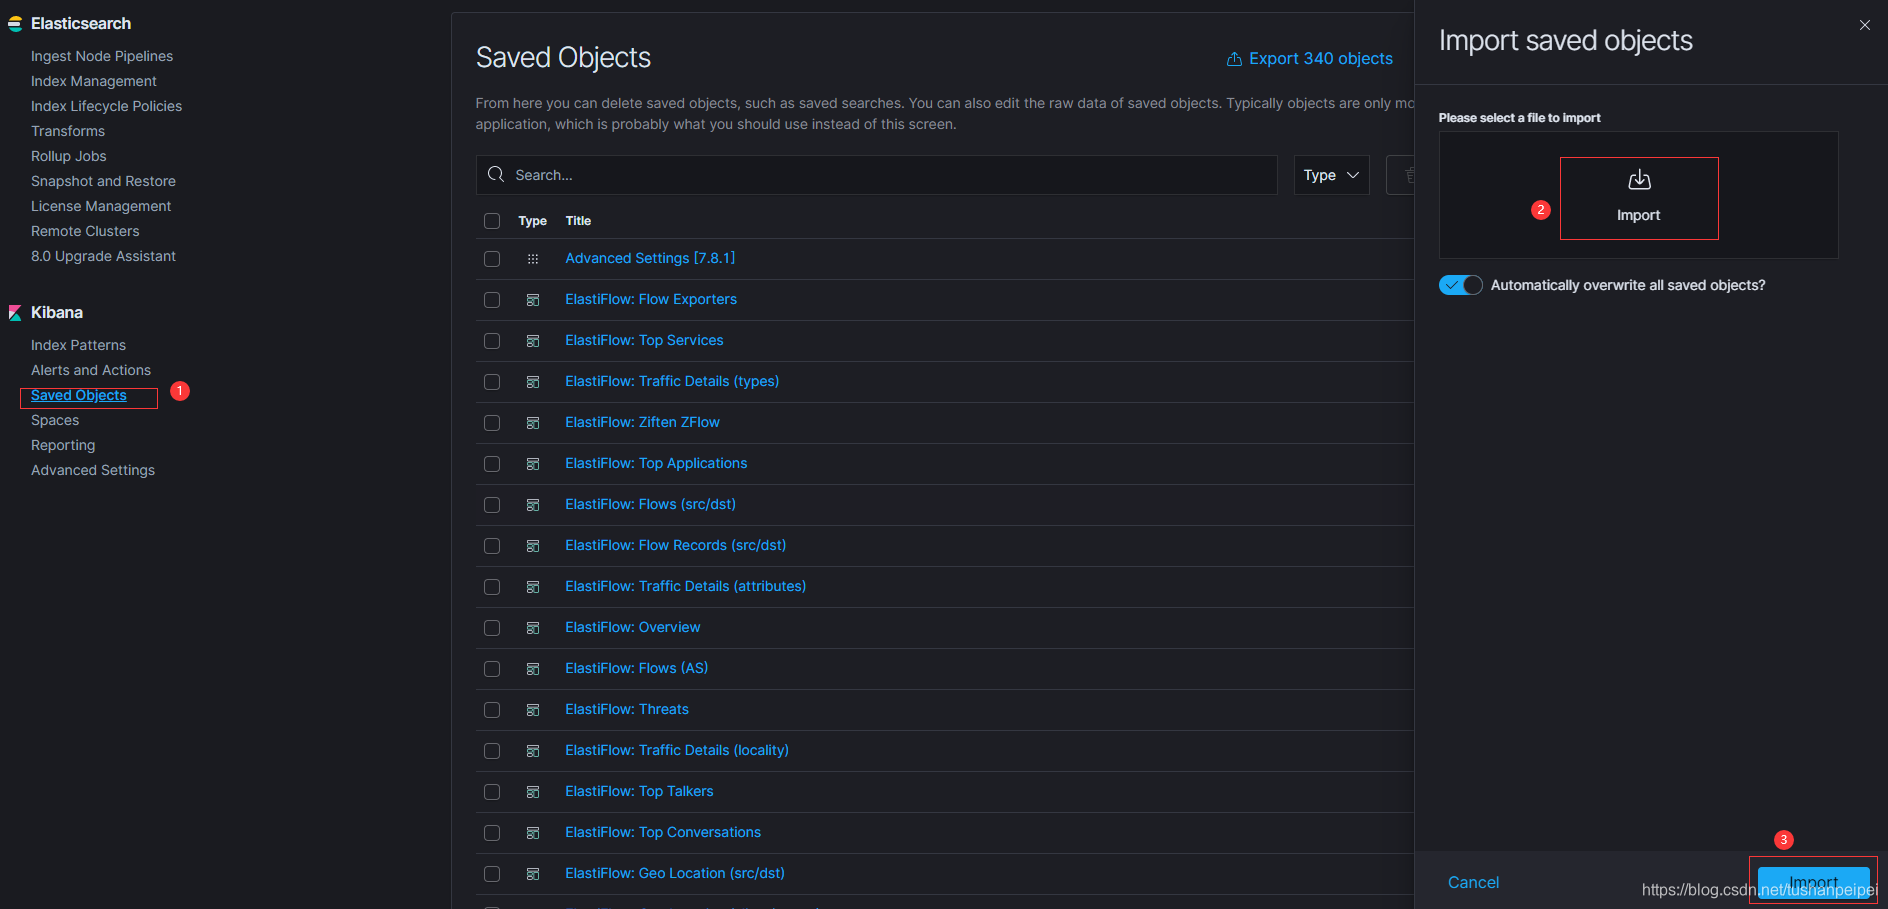Click the blue Import button at flyout bottom
Screen dimensions: 1888x909
coord(1813,882)
